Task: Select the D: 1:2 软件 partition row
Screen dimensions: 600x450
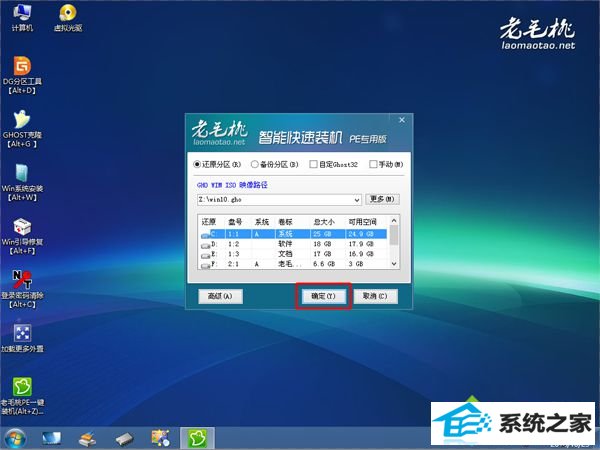Action: pyautogui.click(x=293, y=244)
